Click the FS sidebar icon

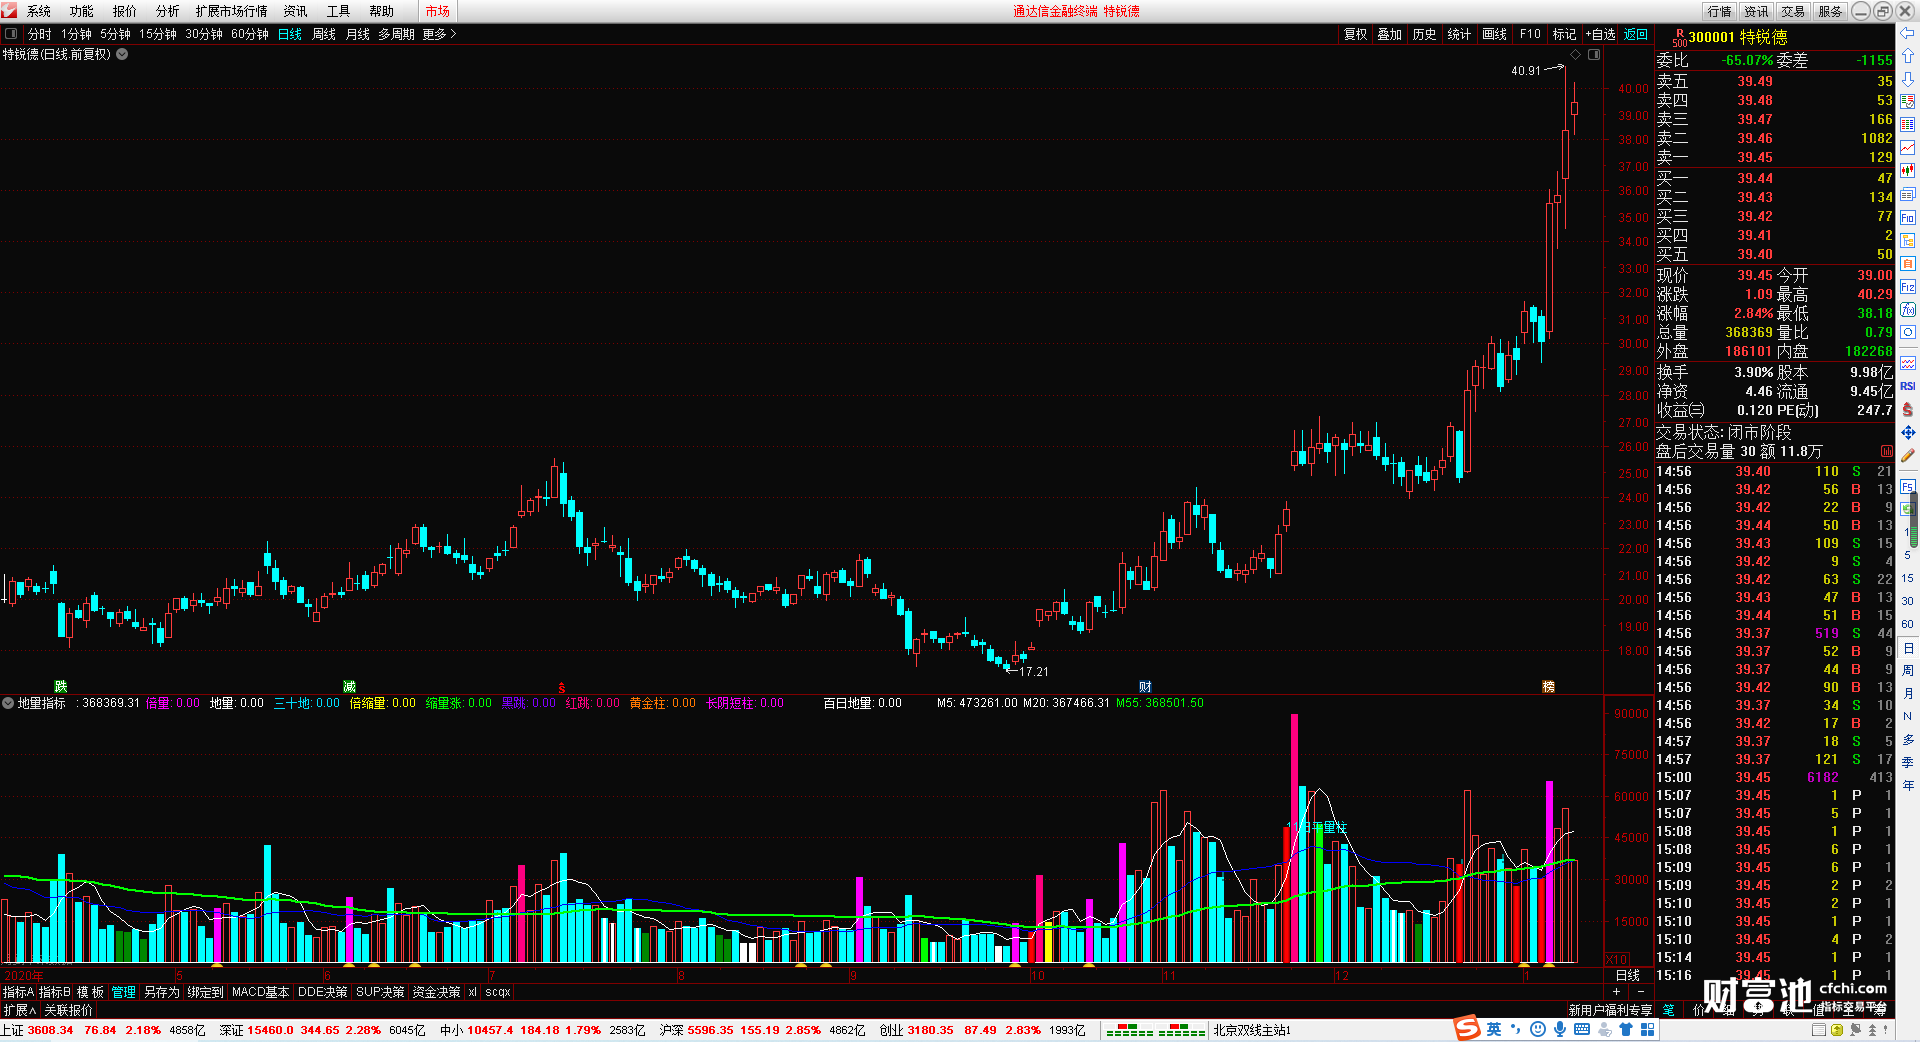pyautogui.click(x=1907, y=487)
